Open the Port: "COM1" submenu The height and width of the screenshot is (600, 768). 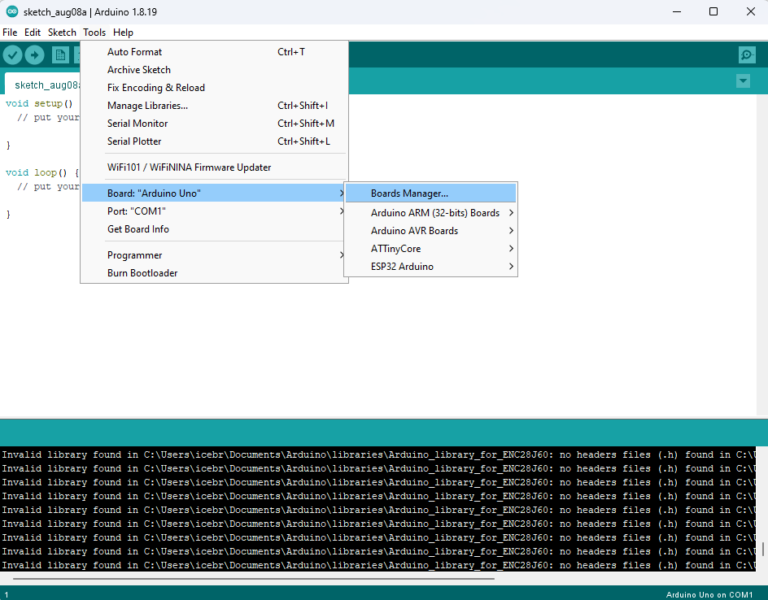point(137,212)
